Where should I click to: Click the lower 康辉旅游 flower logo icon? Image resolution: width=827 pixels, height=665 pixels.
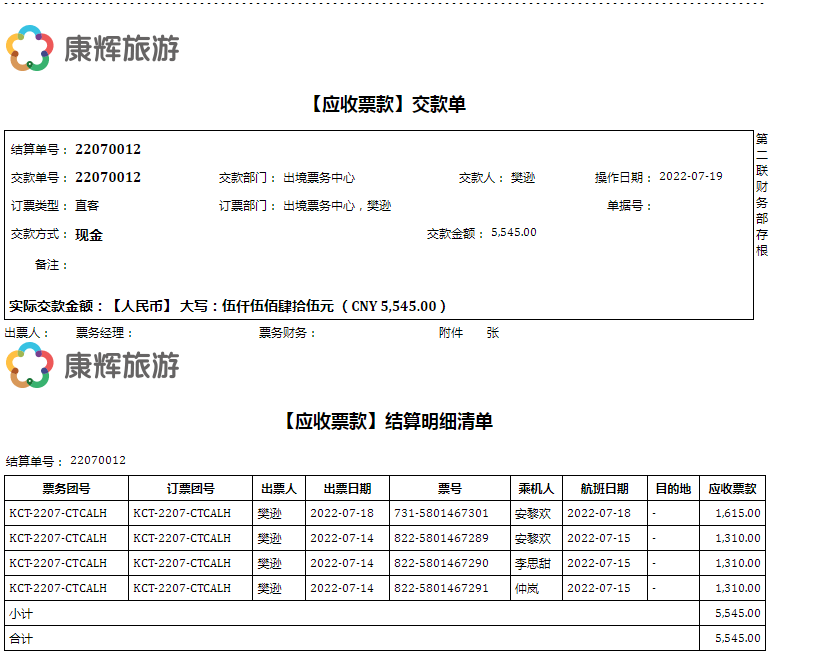point(29,365)
